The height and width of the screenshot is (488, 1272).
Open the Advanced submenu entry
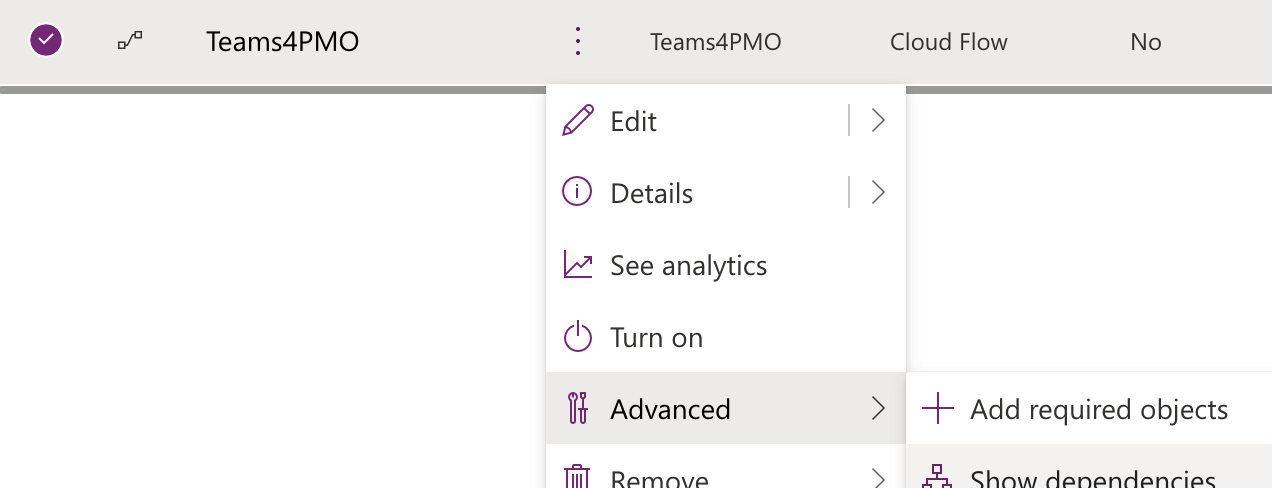[x=670, y=409]
